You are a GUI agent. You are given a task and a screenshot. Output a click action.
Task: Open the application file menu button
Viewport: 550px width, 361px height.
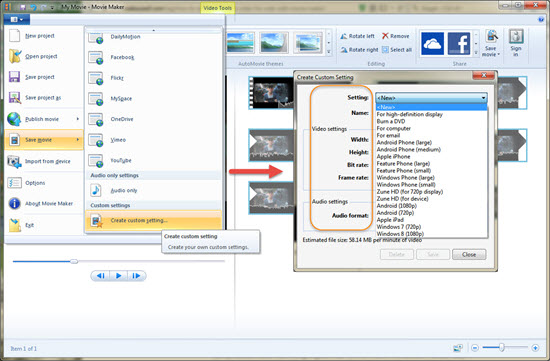16,19
